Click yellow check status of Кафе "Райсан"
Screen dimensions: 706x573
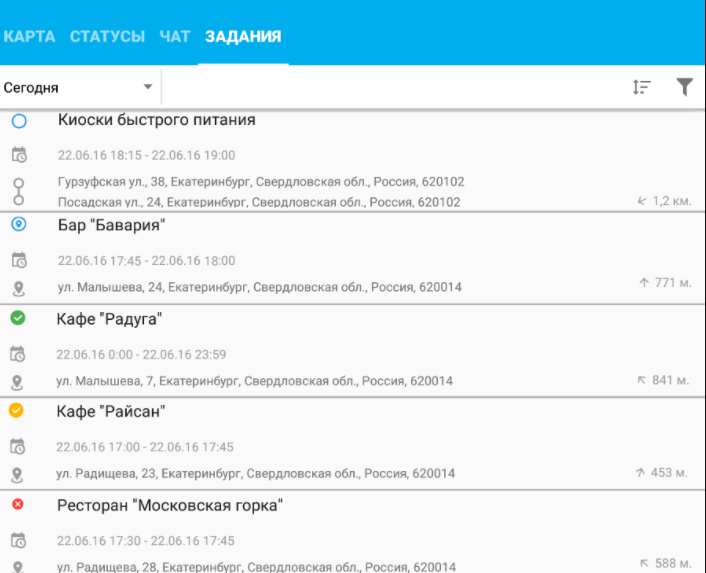pyautogui.click(x=16, y=411)
